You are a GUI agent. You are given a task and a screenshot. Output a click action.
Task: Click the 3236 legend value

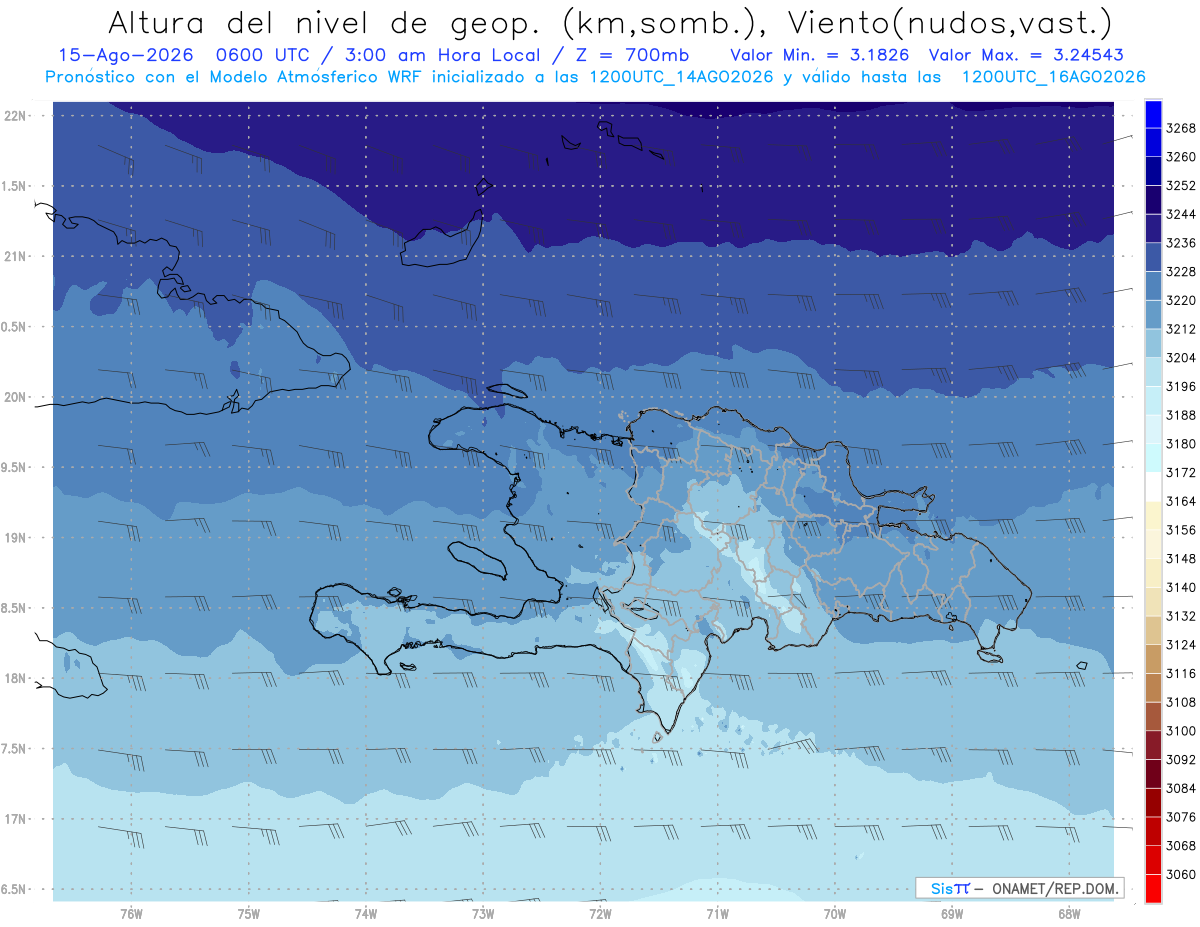(1181, 243)
